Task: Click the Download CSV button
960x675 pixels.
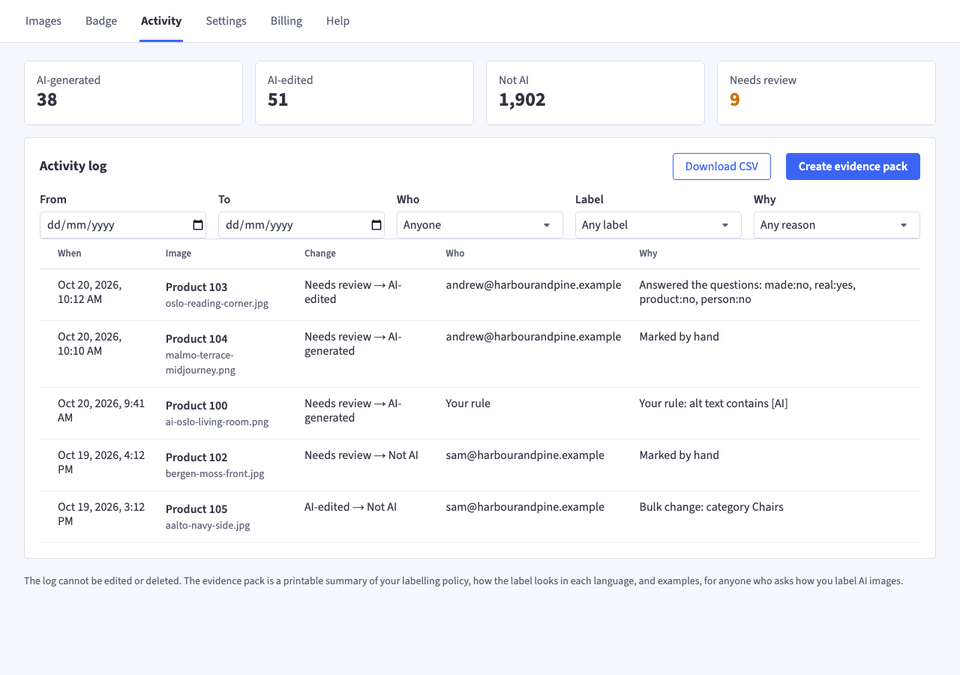Action: pyautogui.click(x=721, y=167)
